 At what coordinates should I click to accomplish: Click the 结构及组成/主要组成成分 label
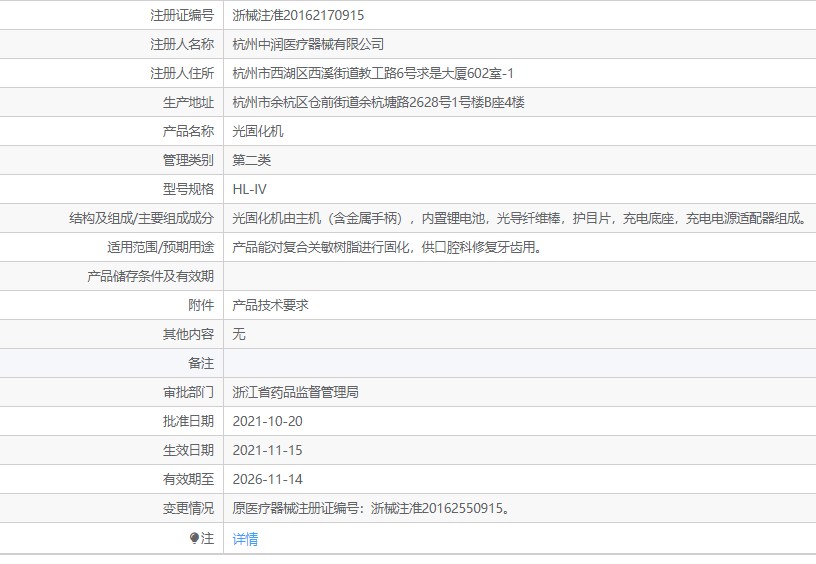point(142,218)
